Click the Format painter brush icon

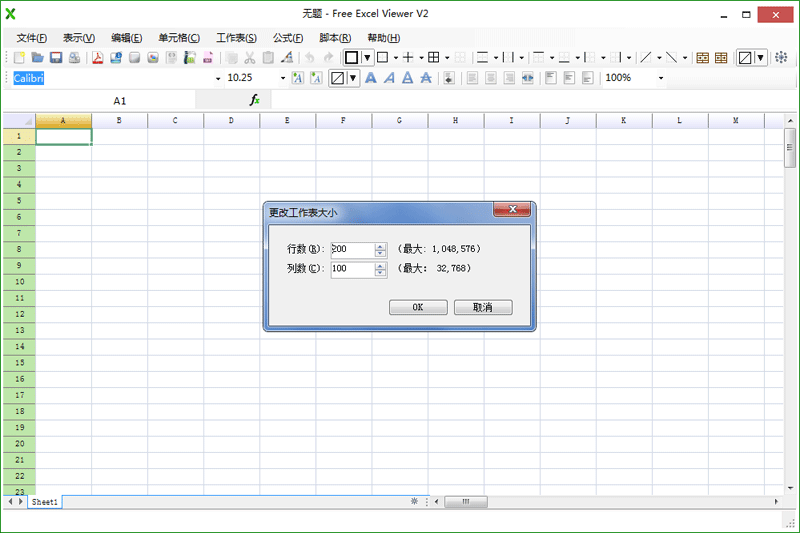click(x=287, y=58)
